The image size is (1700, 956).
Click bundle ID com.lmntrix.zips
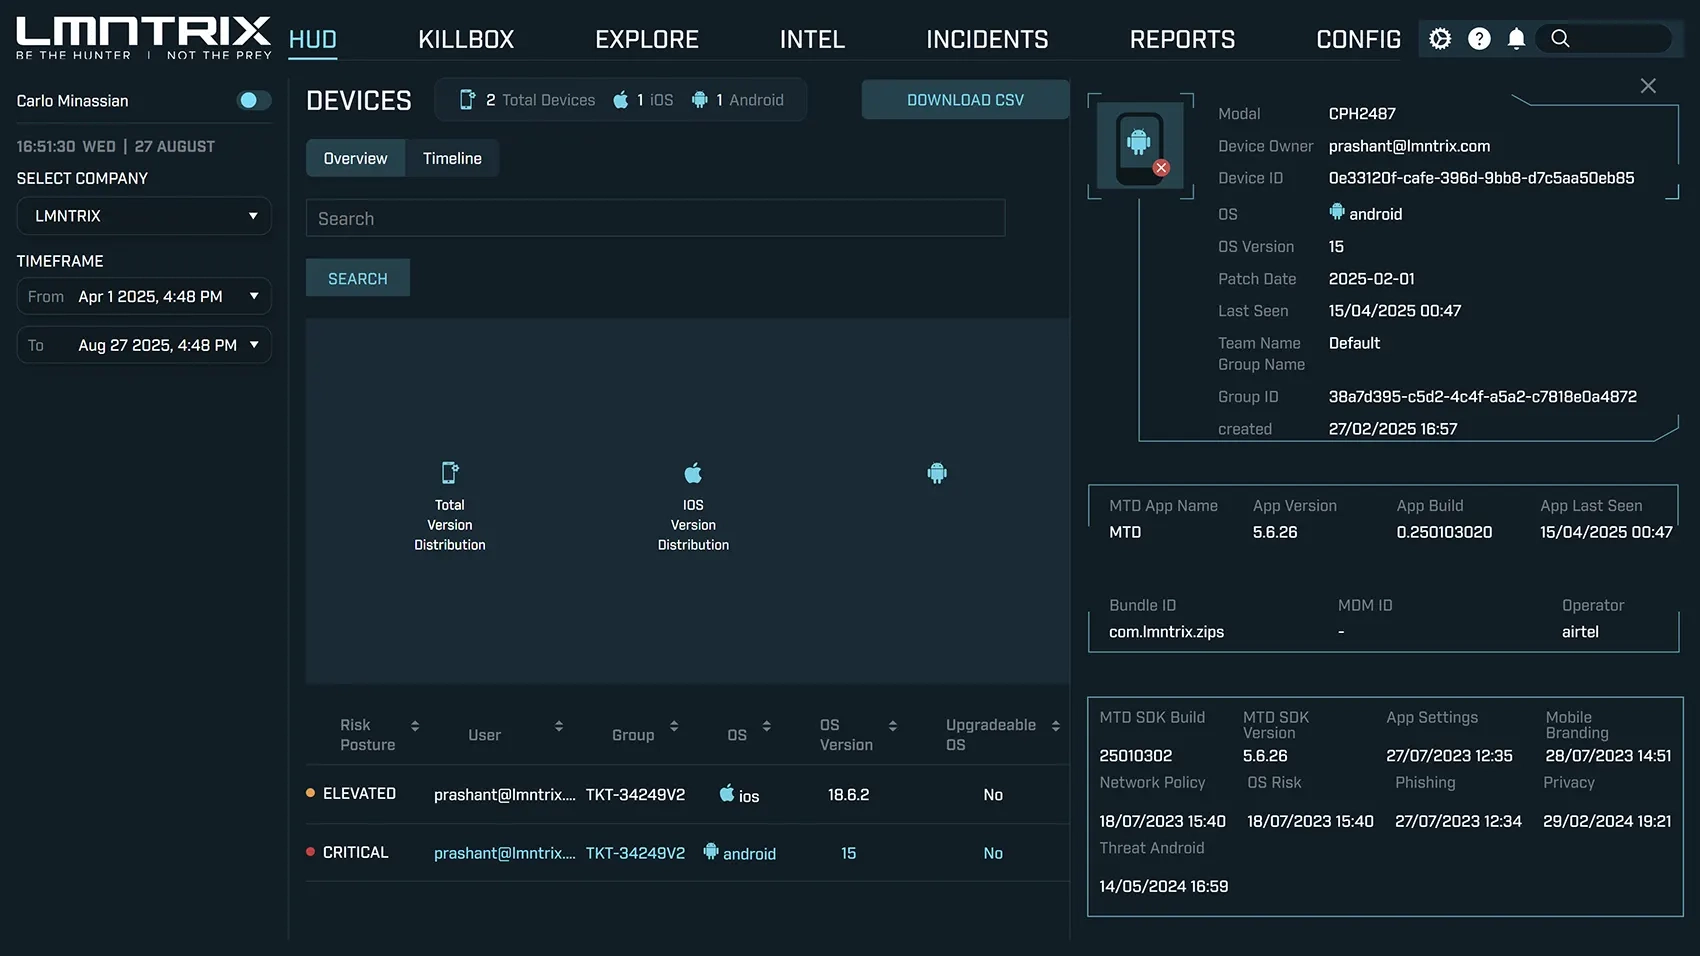[x=1166, y=632]
